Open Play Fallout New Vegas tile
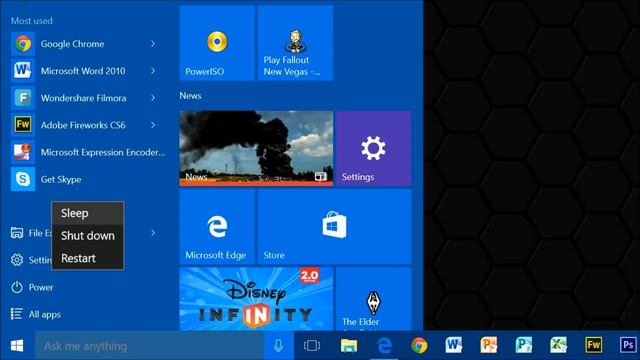The image size is (640, 360). [295, 42]
